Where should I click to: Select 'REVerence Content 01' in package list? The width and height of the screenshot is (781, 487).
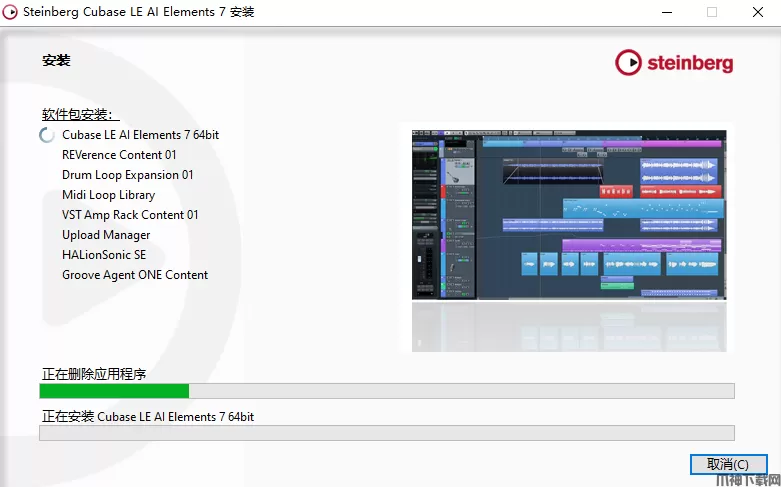point(119,155)
